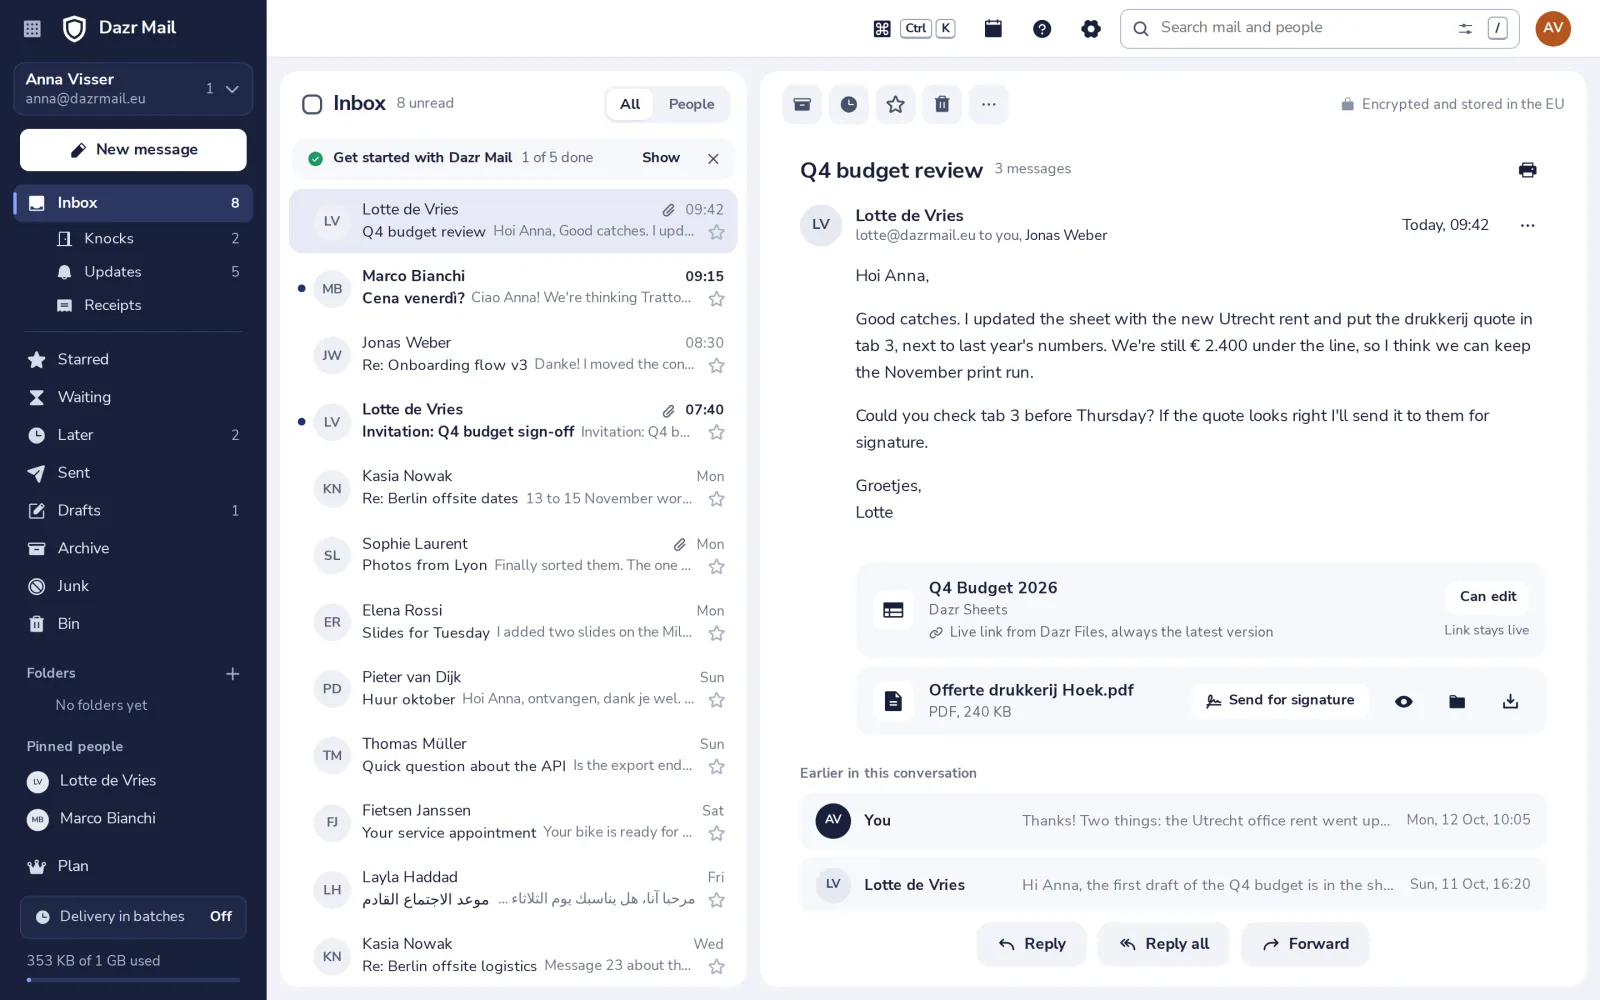Star the Sophie Laurent Photos from Lyon email
Screen dimensions: 1600x1000
[x=716, y=567]
